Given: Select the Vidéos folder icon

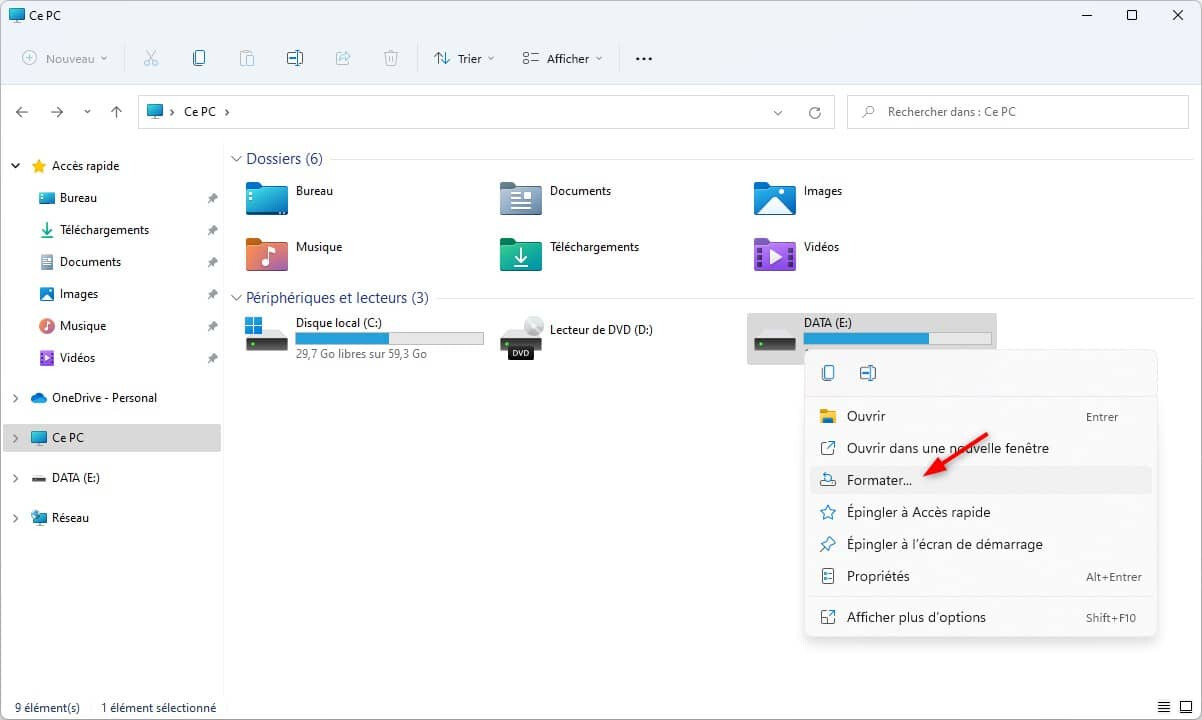Looking at the screenshot, I should (775, 254).
